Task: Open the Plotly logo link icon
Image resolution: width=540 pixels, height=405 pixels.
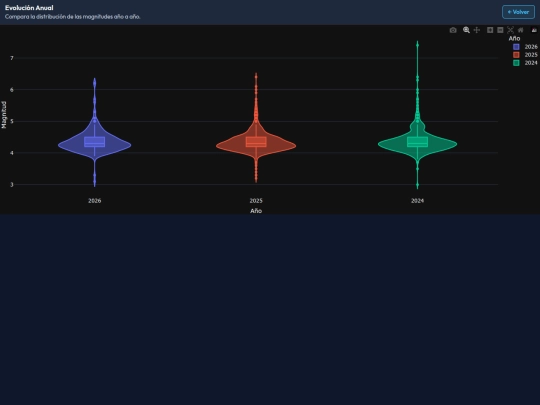Action: (534, 30)
